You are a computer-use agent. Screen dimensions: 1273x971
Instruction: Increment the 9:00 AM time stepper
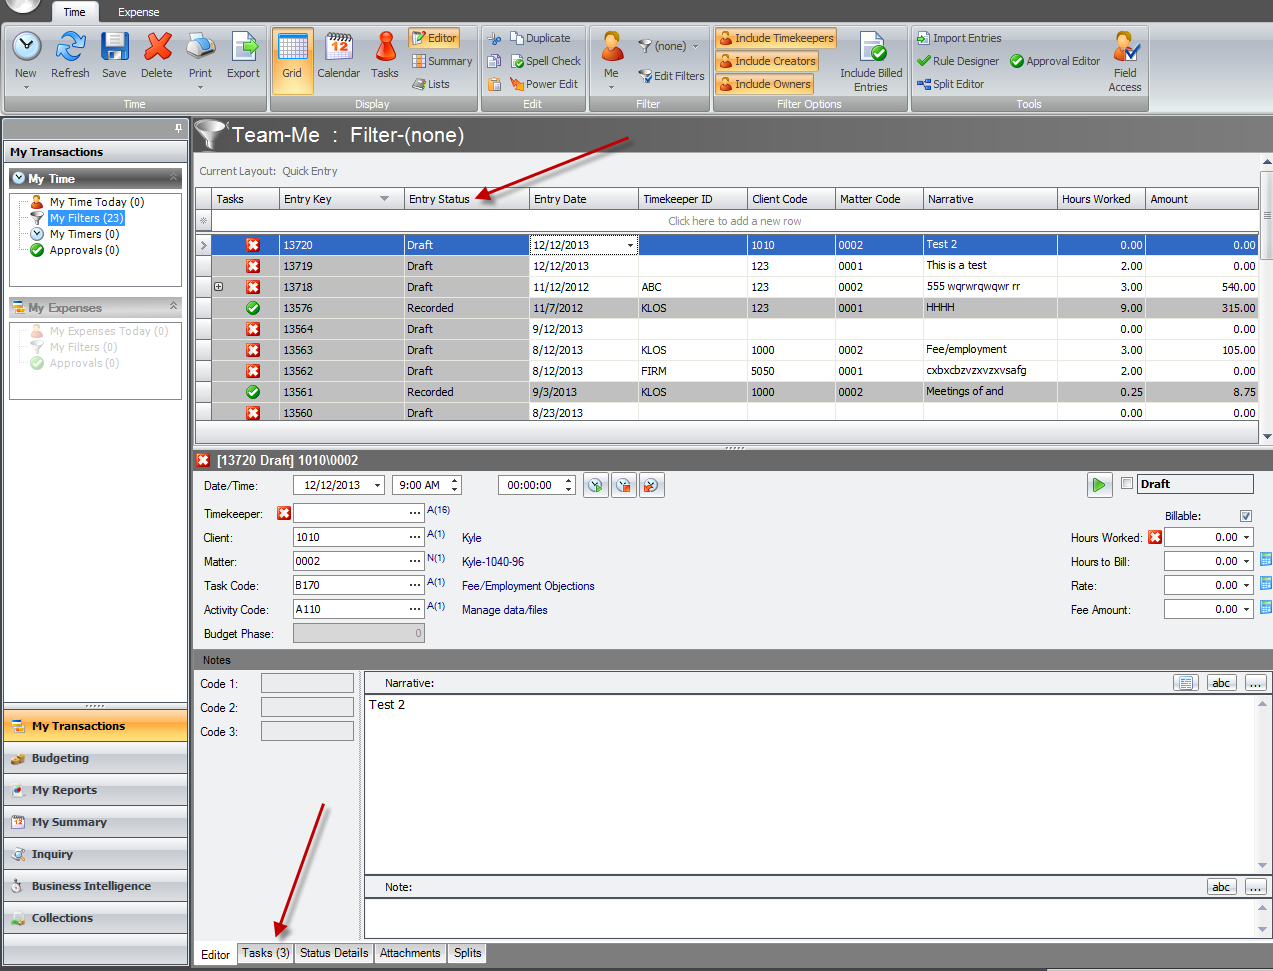click(x=454, y=480)
